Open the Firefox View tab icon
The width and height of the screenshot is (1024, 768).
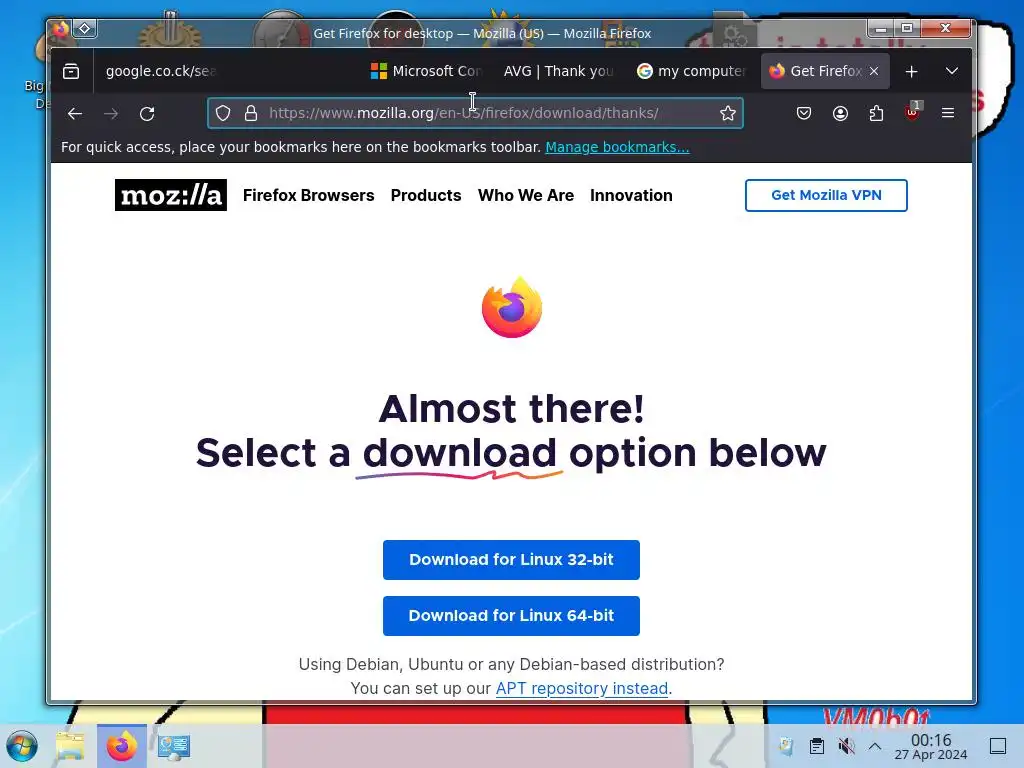71,71
